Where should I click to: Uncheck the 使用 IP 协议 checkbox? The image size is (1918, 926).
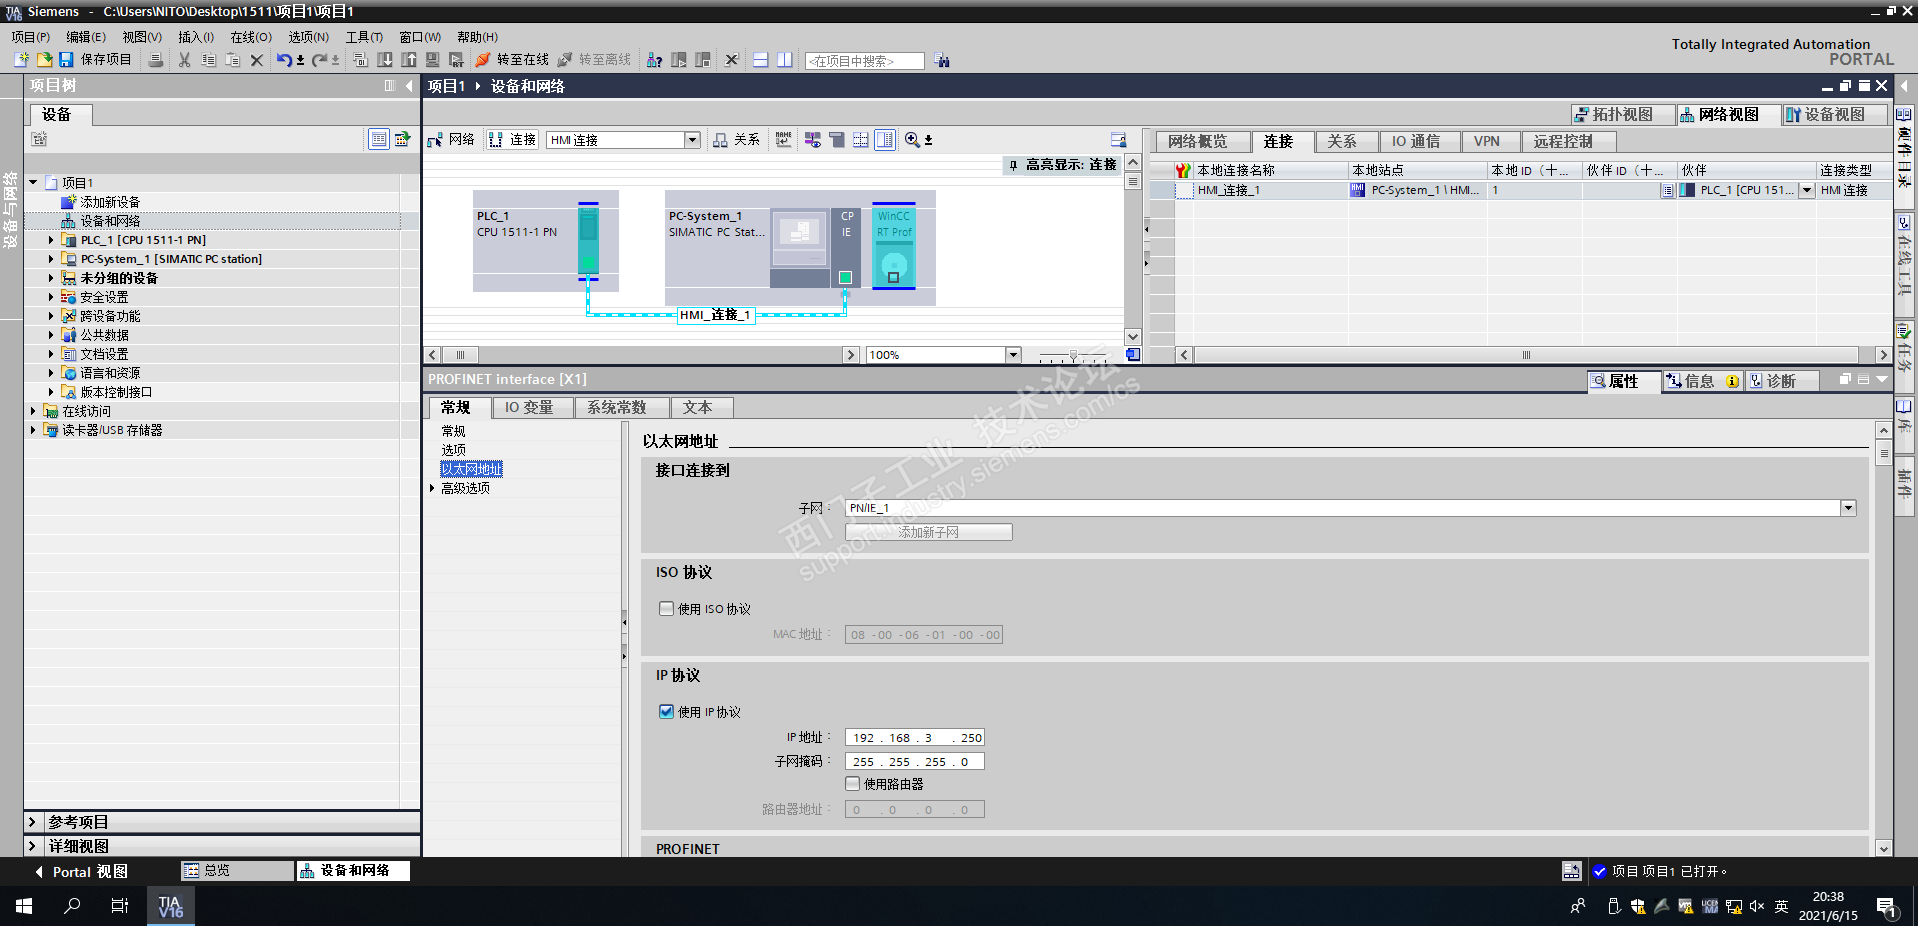click(x=666, y=711)
